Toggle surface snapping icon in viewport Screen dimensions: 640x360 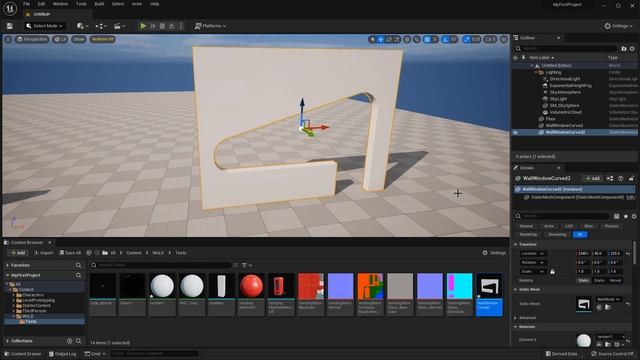(416, 39)
